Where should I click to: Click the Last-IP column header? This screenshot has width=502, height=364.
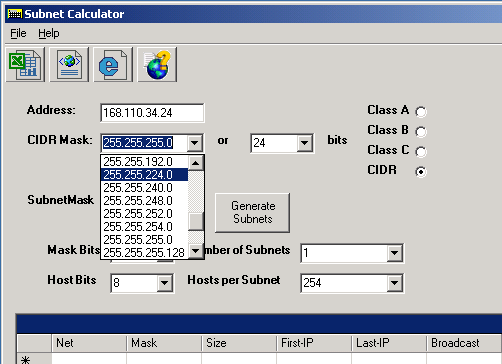click(389, 343)
